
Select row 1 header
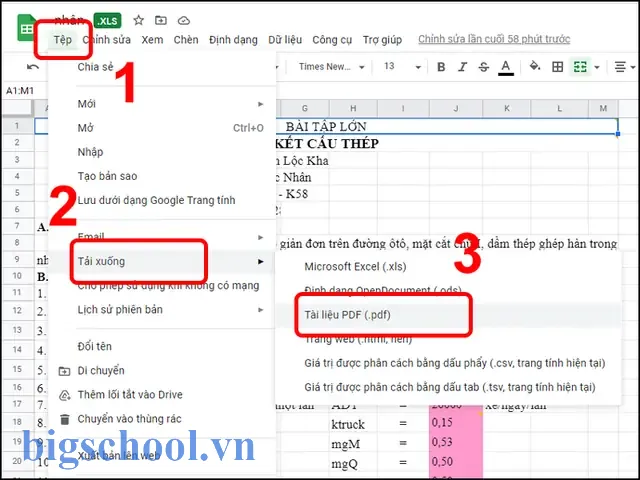[17, 125]
